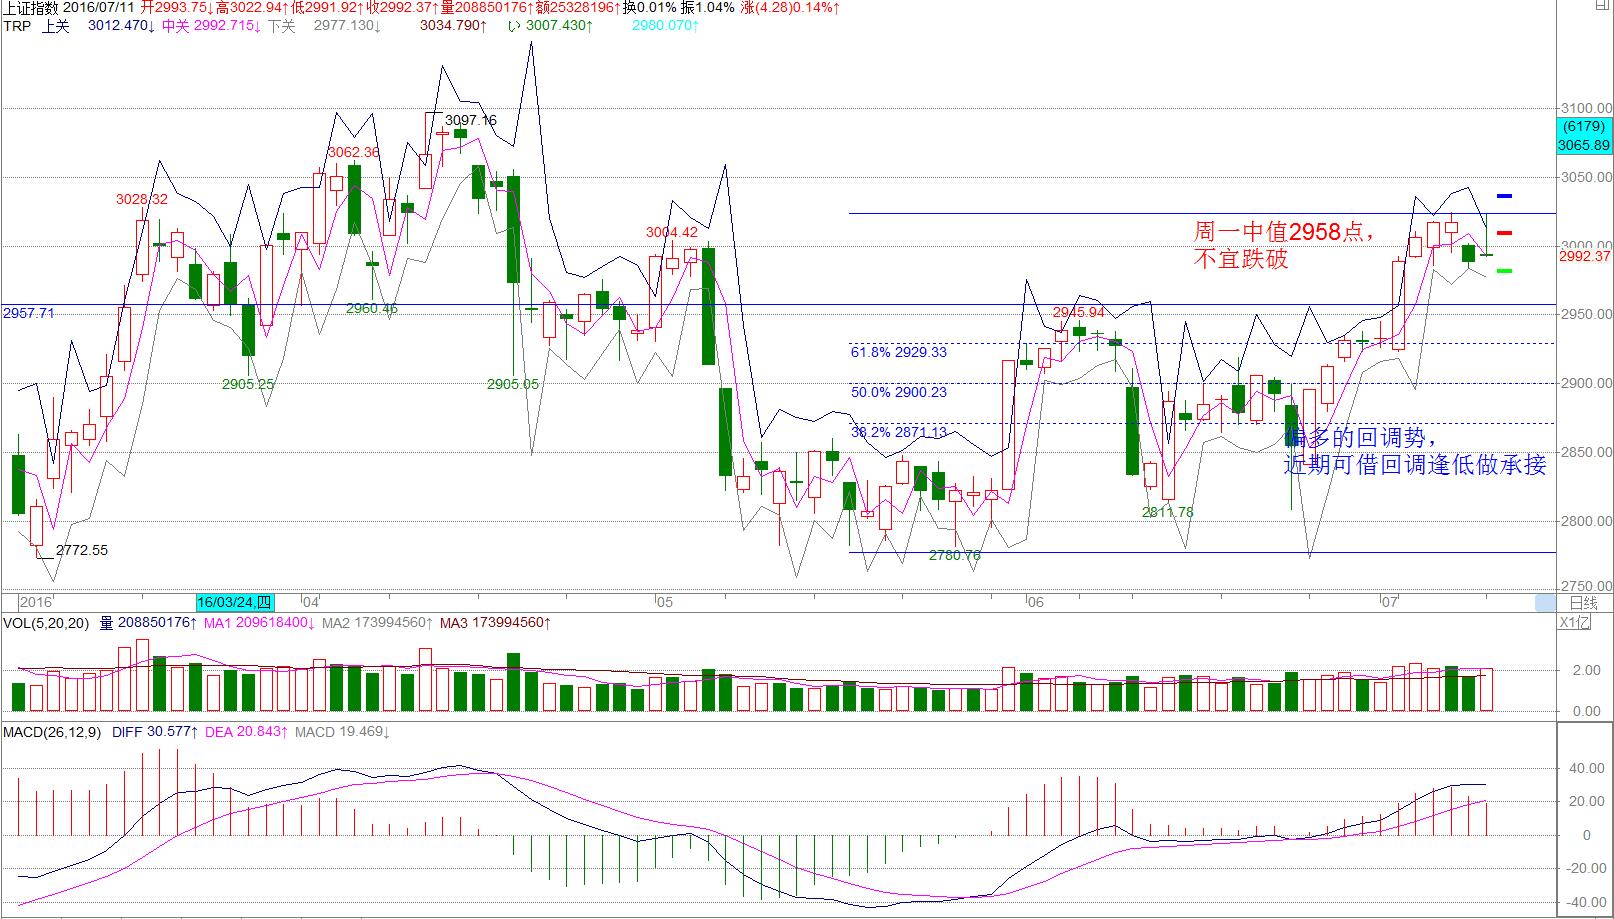This screenshot has height=919, width=1614.
Task: Click the 3028.32 peak label
Action: tap(142, 199)
